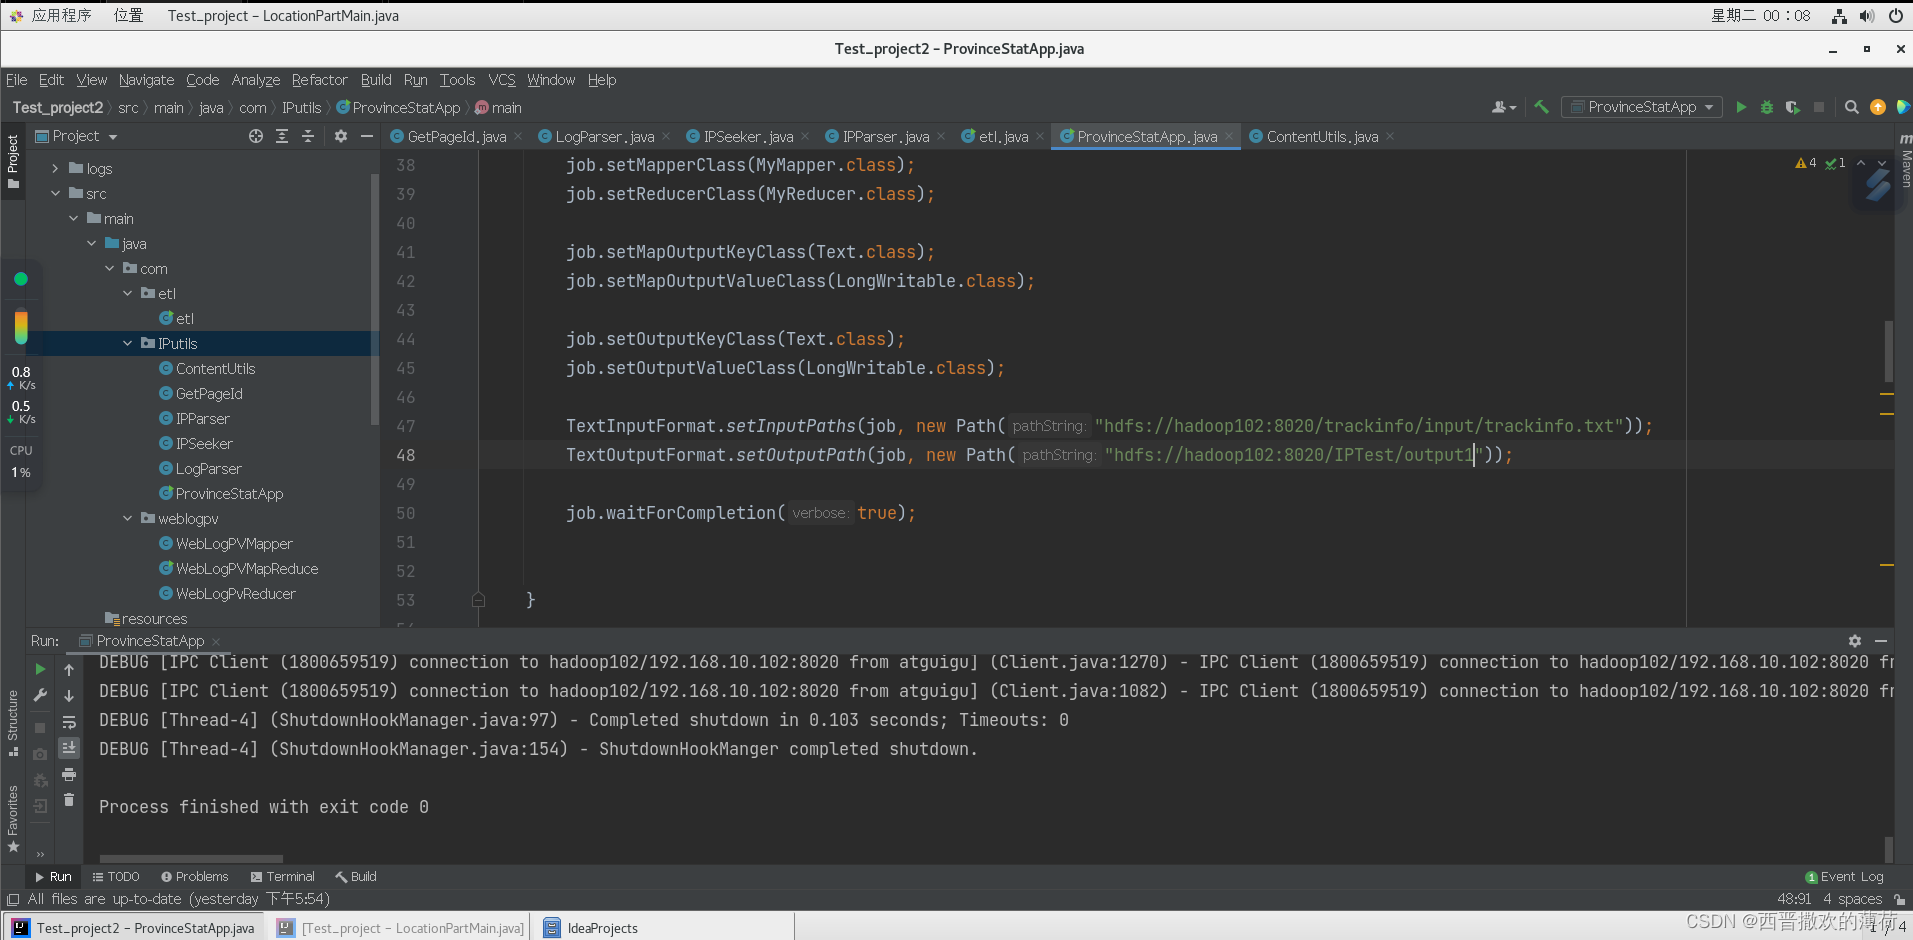Collapse the java folder
This screenshot has height=940, width=1913.
pos(92,244)
